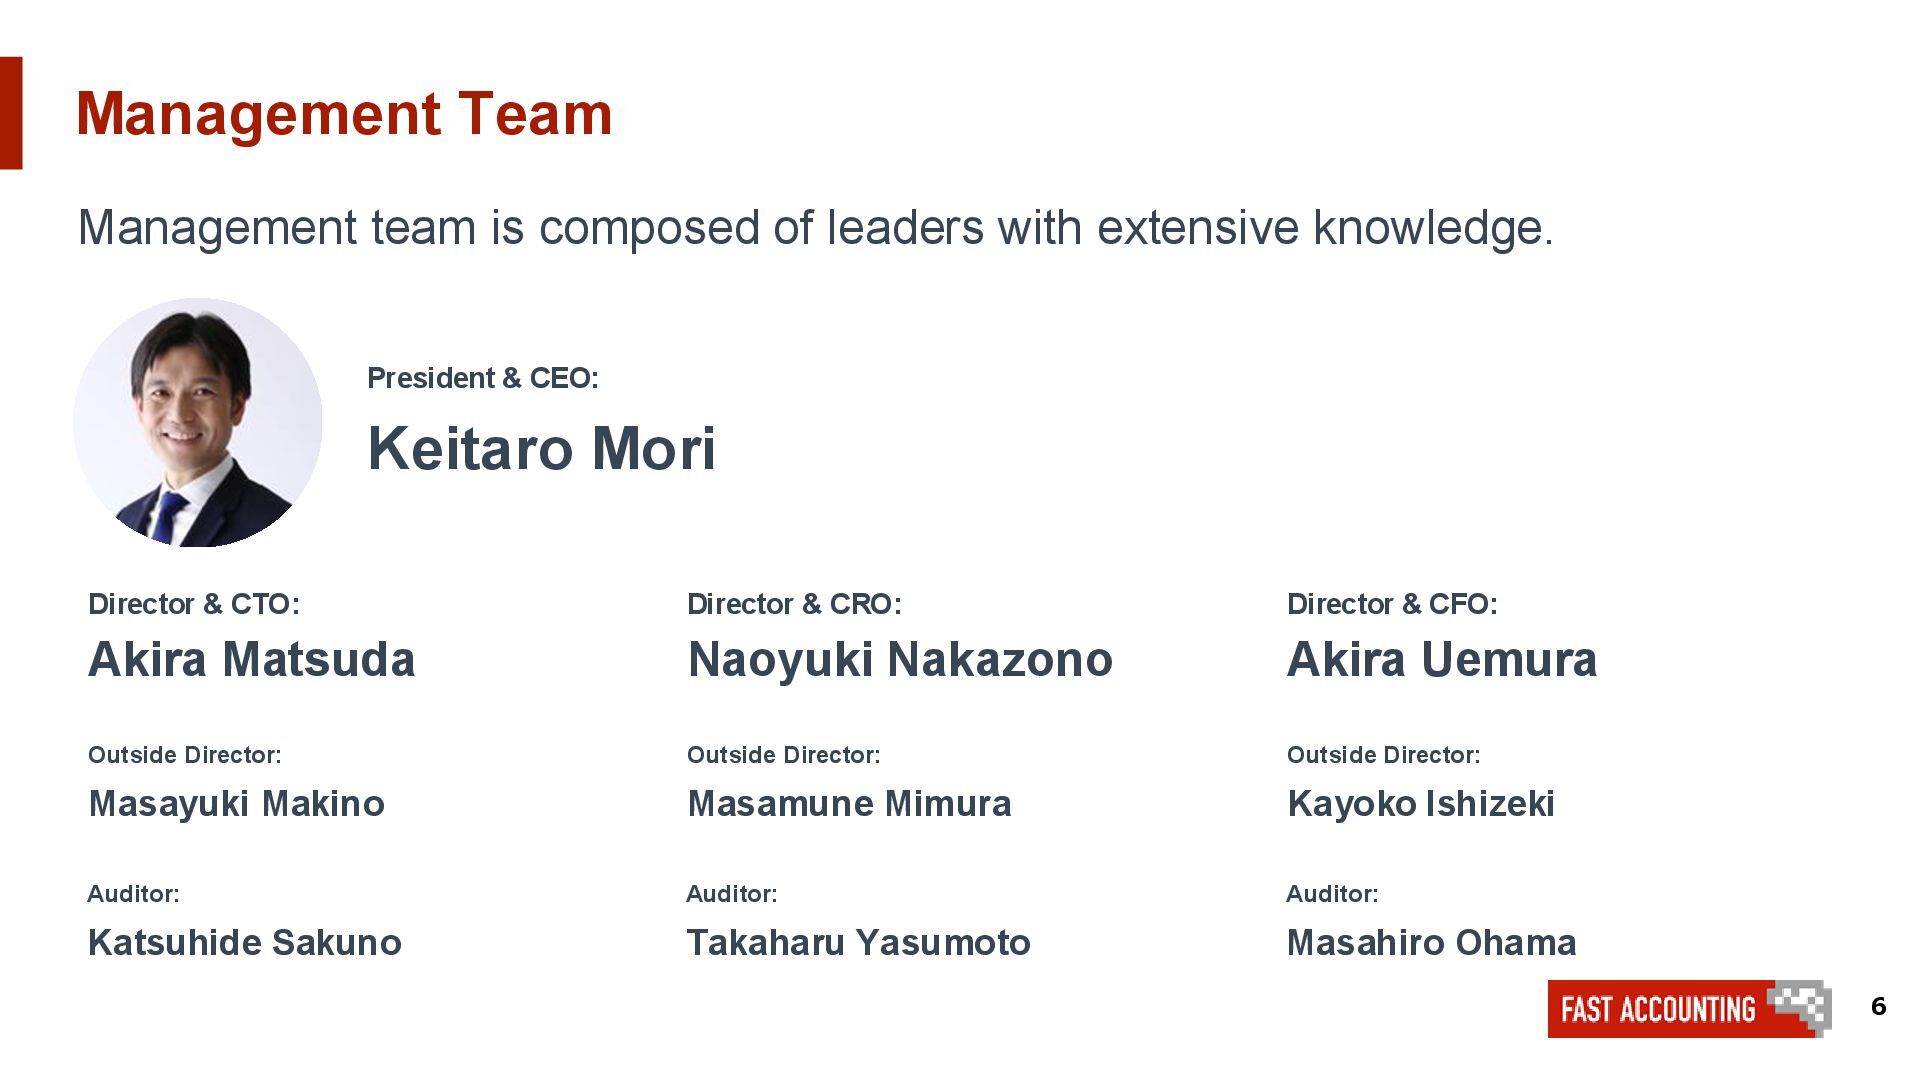Image resolution: width=1920 pixels, height=1080 pixels.
Task: Click the slide page number 6
Action: 1879,1006
